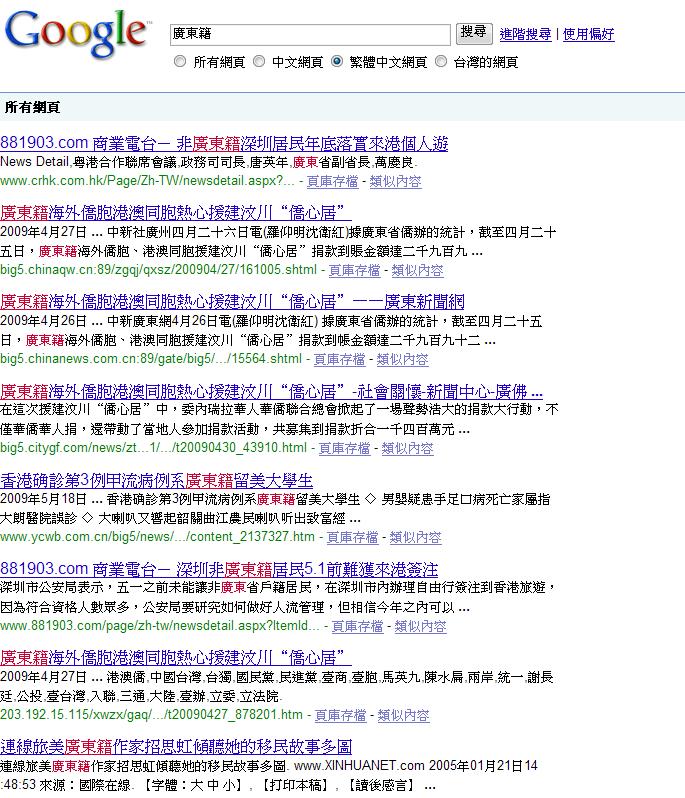Open result 非廣東籍深圳居民年底落實來港個人遊

224,144
